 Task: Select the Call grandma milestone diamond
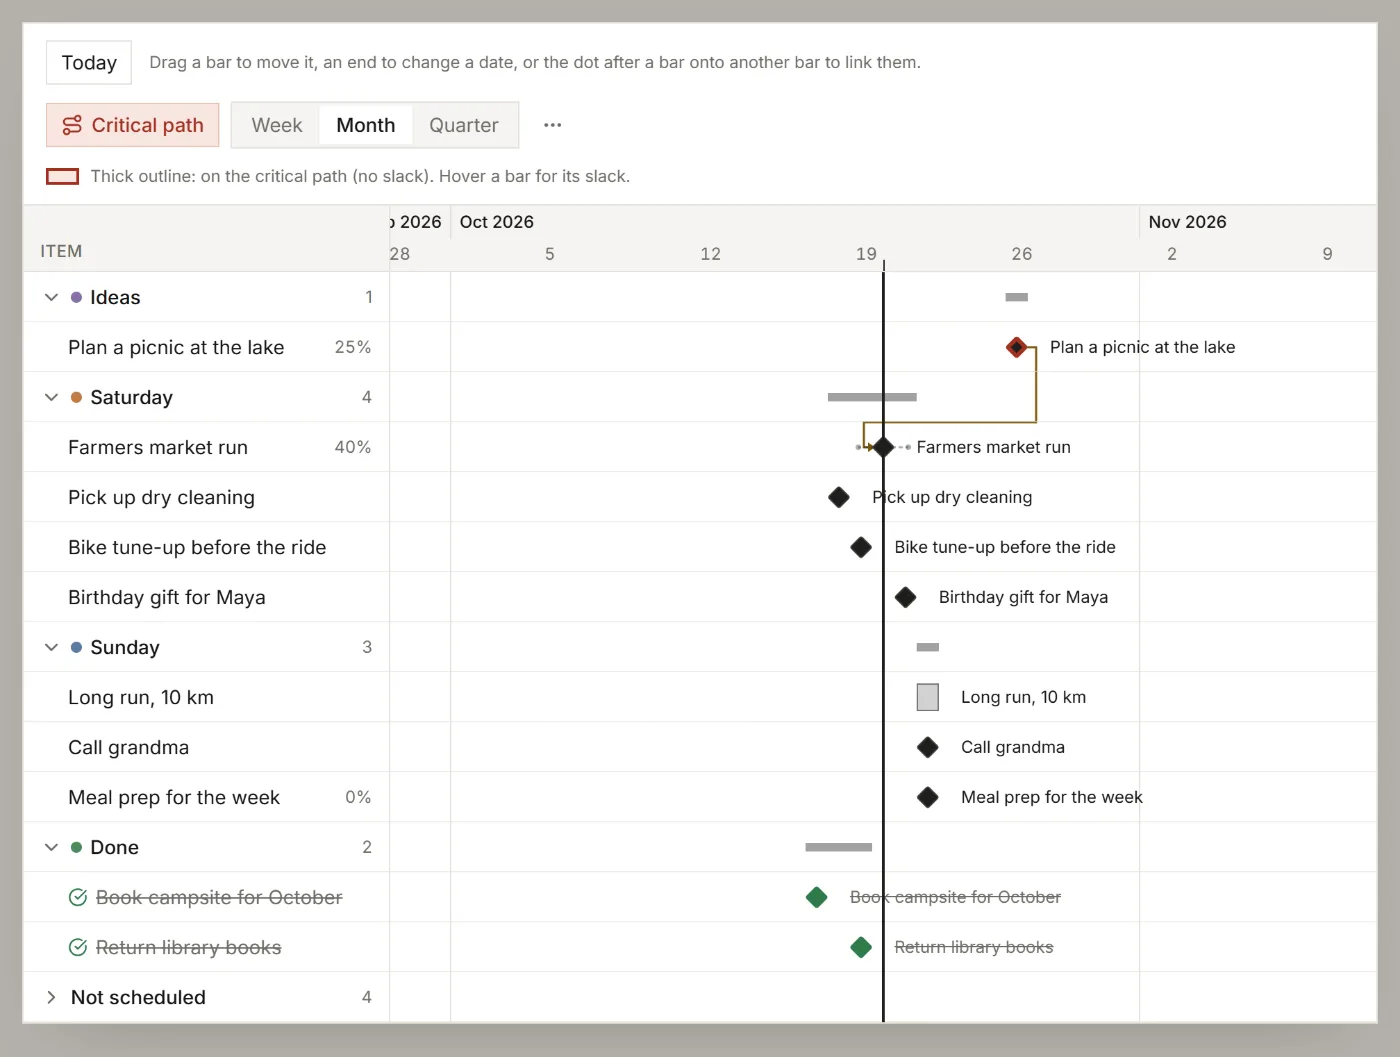[928, 747]
